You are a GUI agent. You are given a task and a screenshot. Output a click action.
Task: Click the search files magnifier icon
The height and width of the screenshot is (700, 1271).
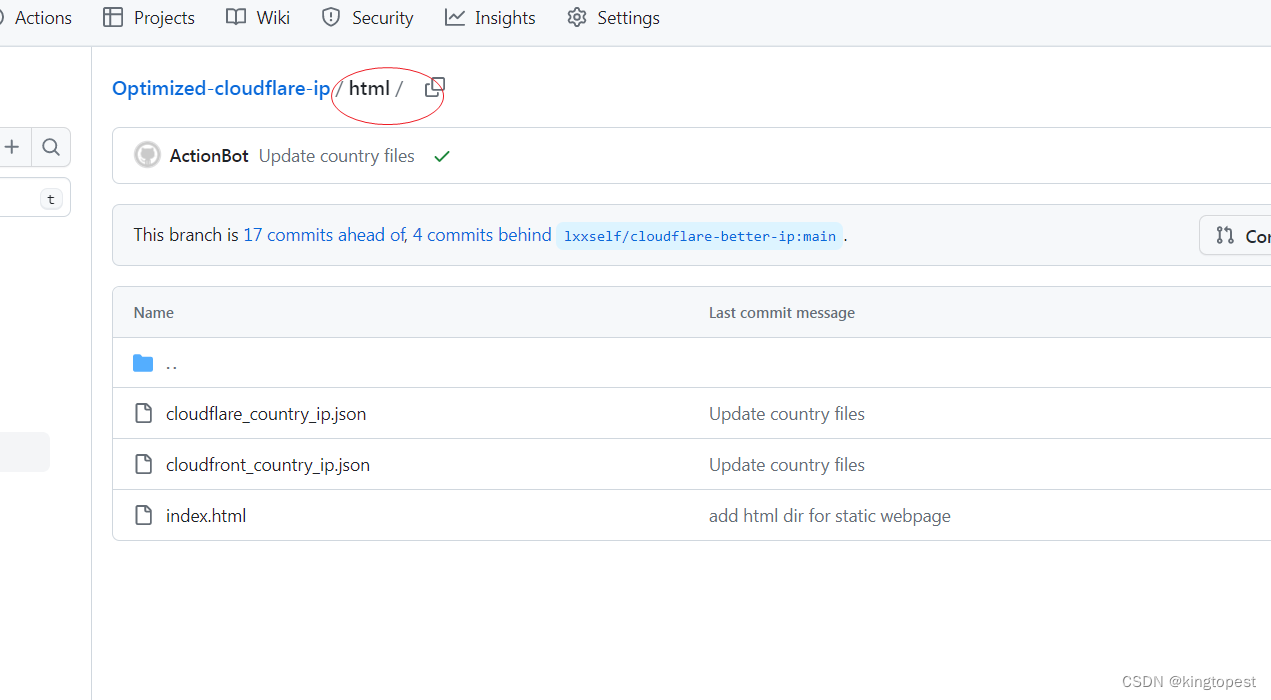coord(51,148)
